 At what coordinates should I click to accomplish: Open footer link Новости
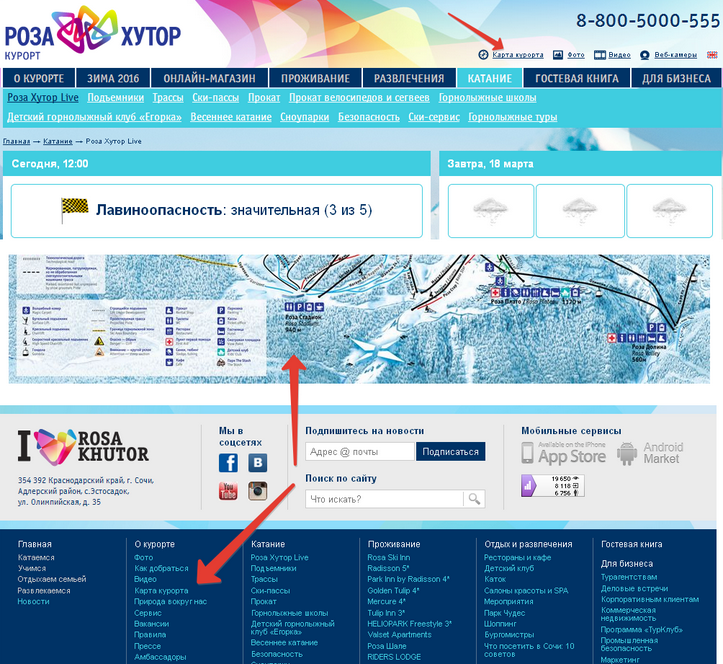click(33, 601)
